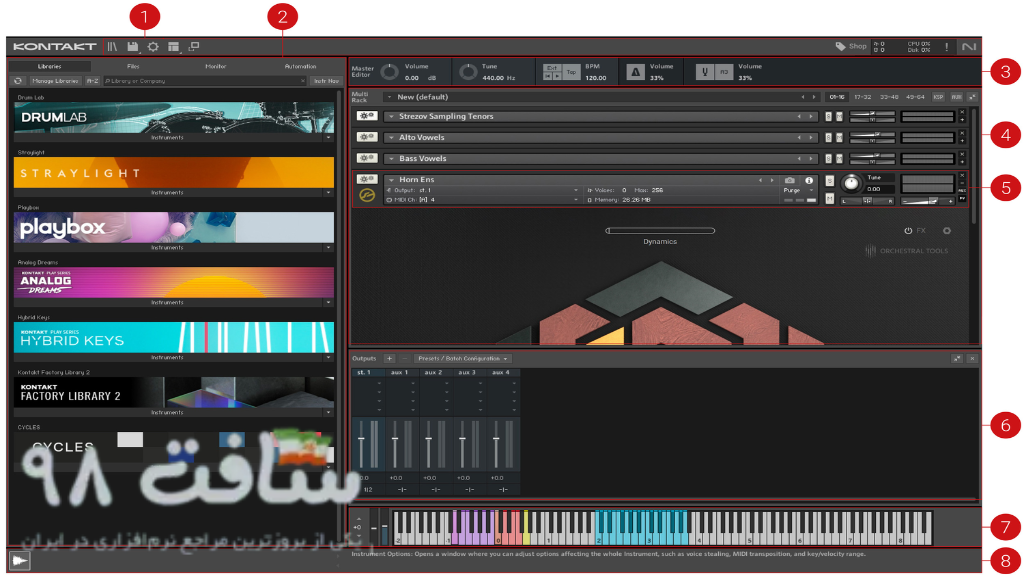Switch to the Libraries tab

coord(50,66)
